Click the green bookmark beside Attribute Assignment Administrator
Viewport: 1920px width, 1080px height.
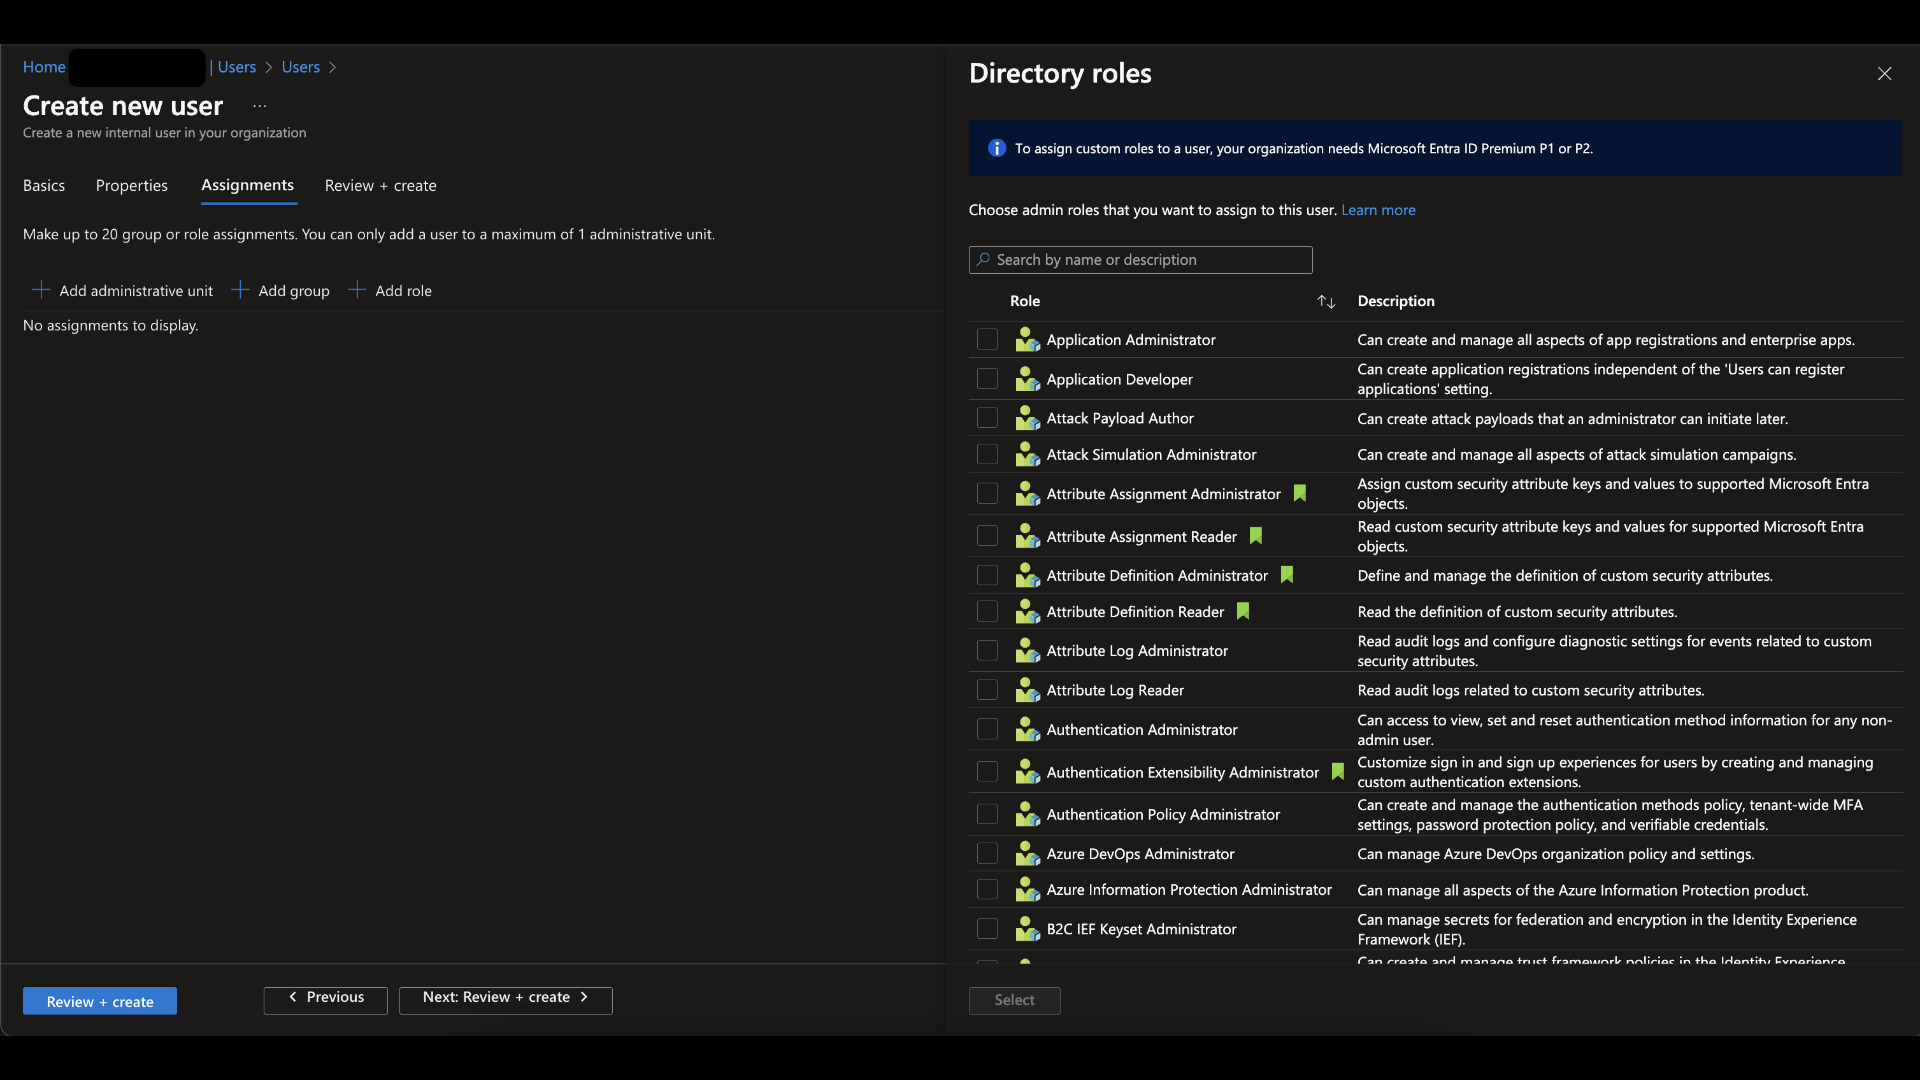point(1300,493)
